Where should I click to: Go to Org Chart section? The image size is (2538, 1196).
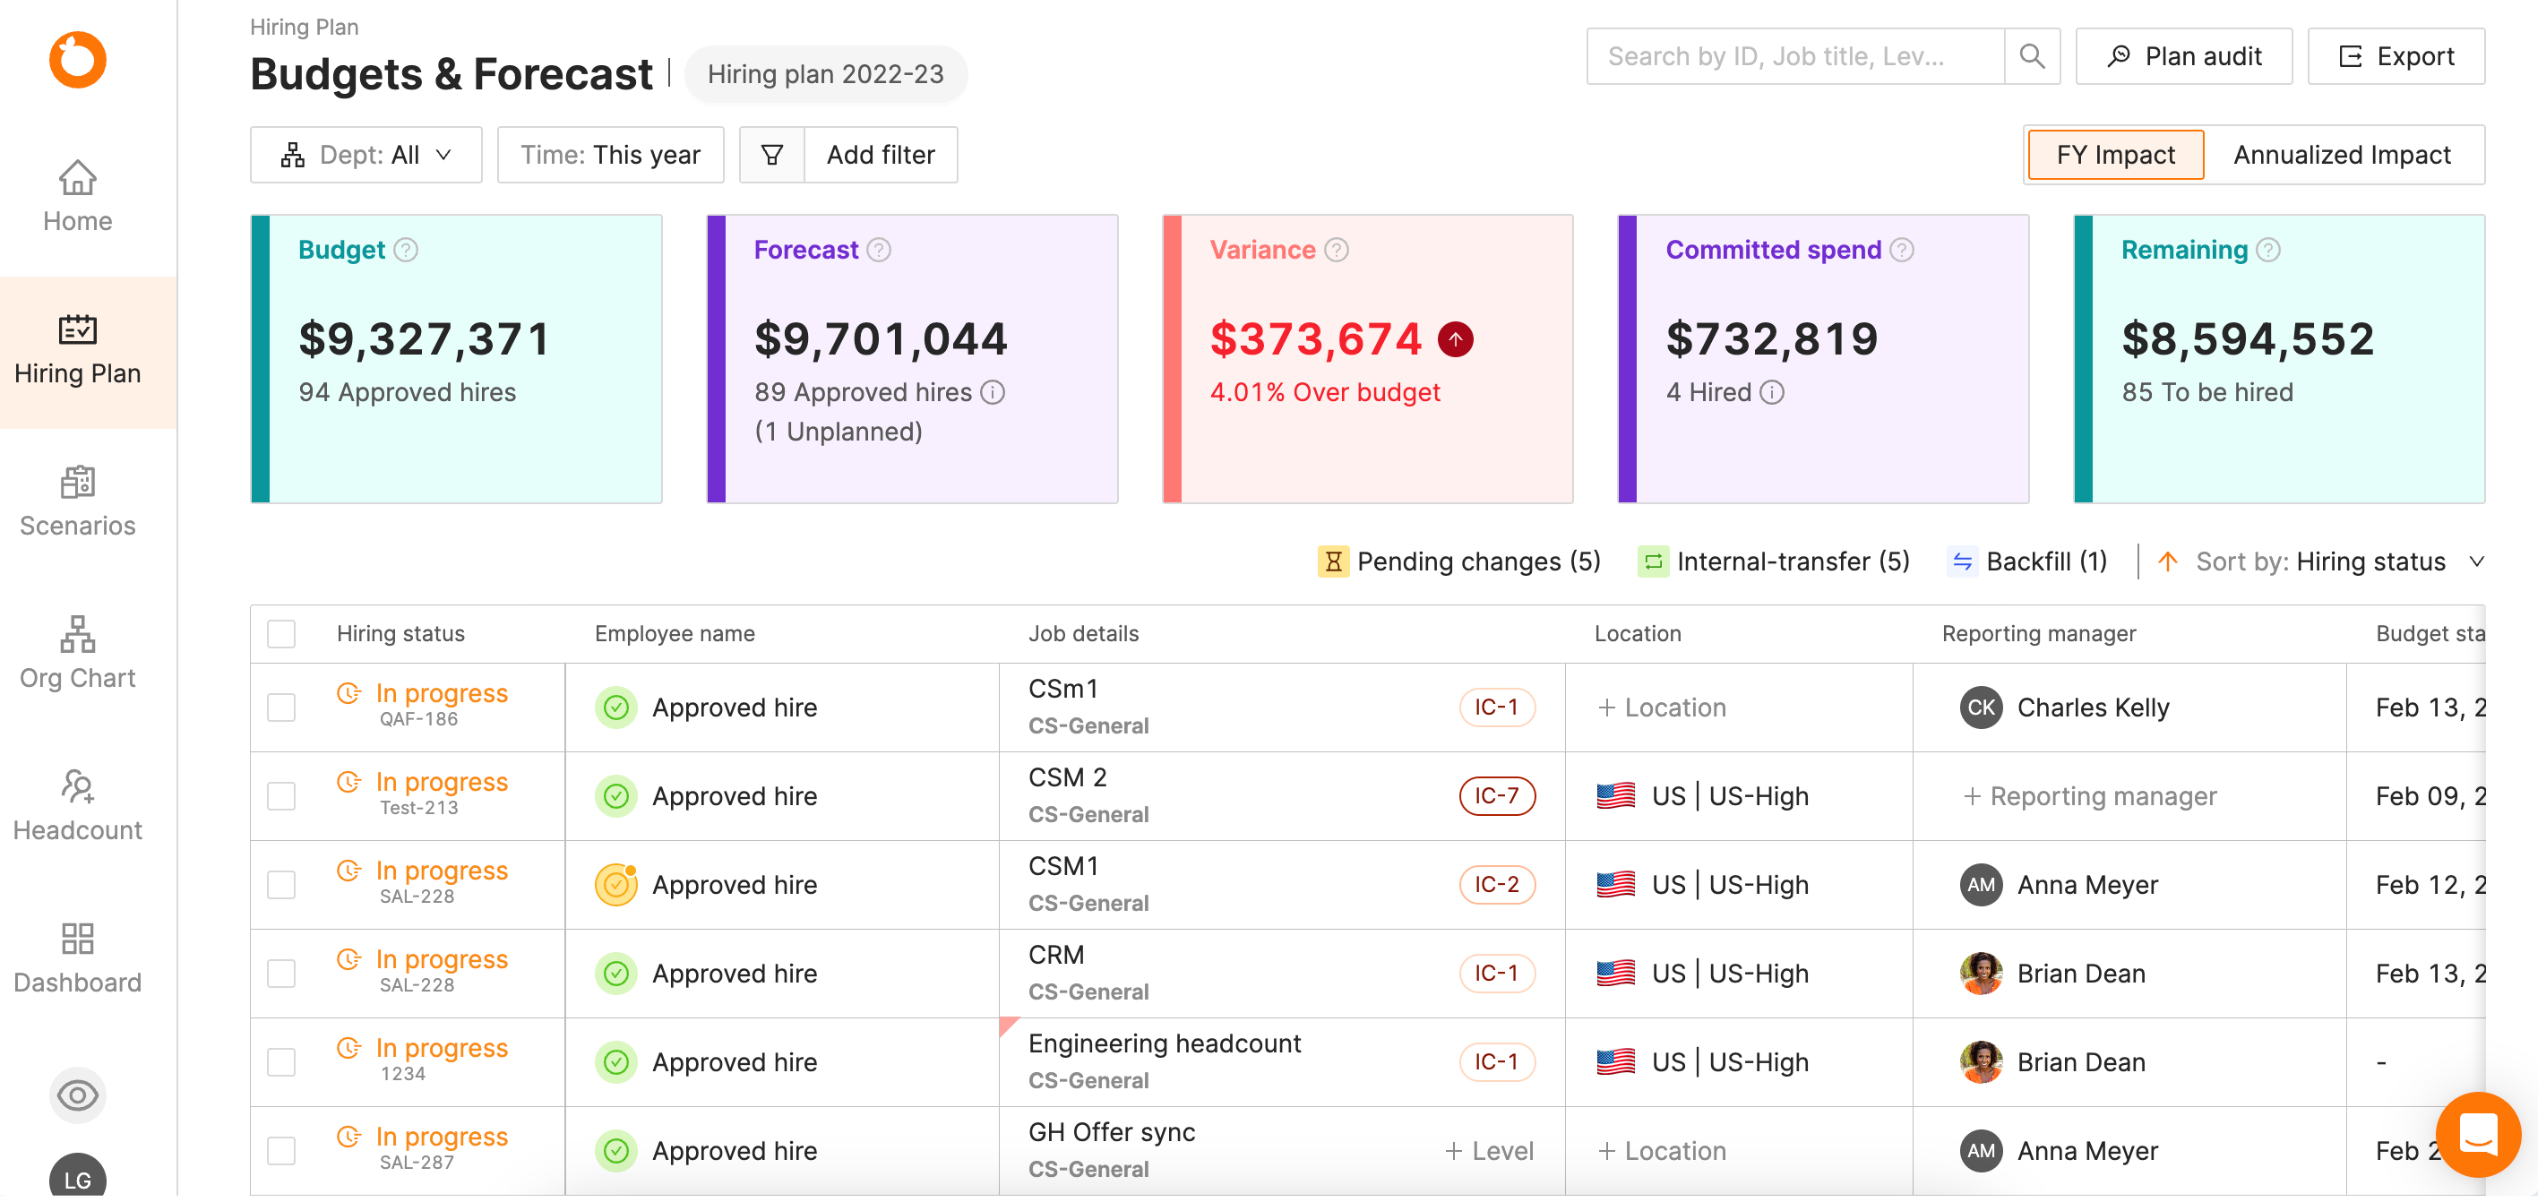(x=77, y=653)
